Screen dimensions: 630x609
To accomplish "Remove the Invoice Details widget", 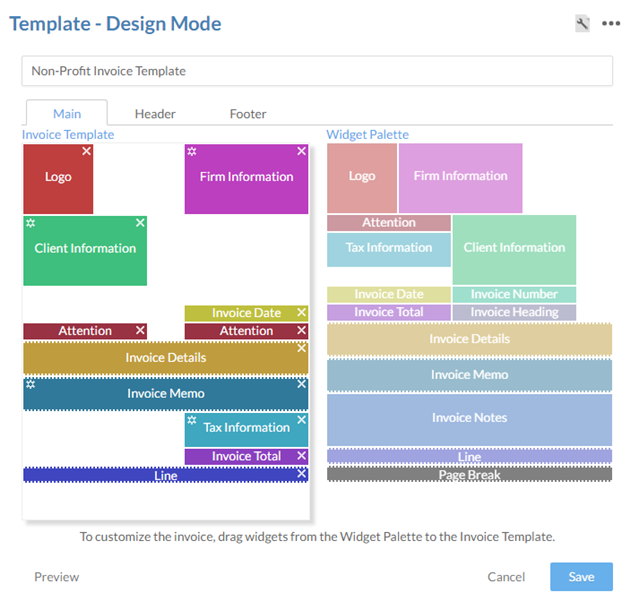I will [301, 349].
